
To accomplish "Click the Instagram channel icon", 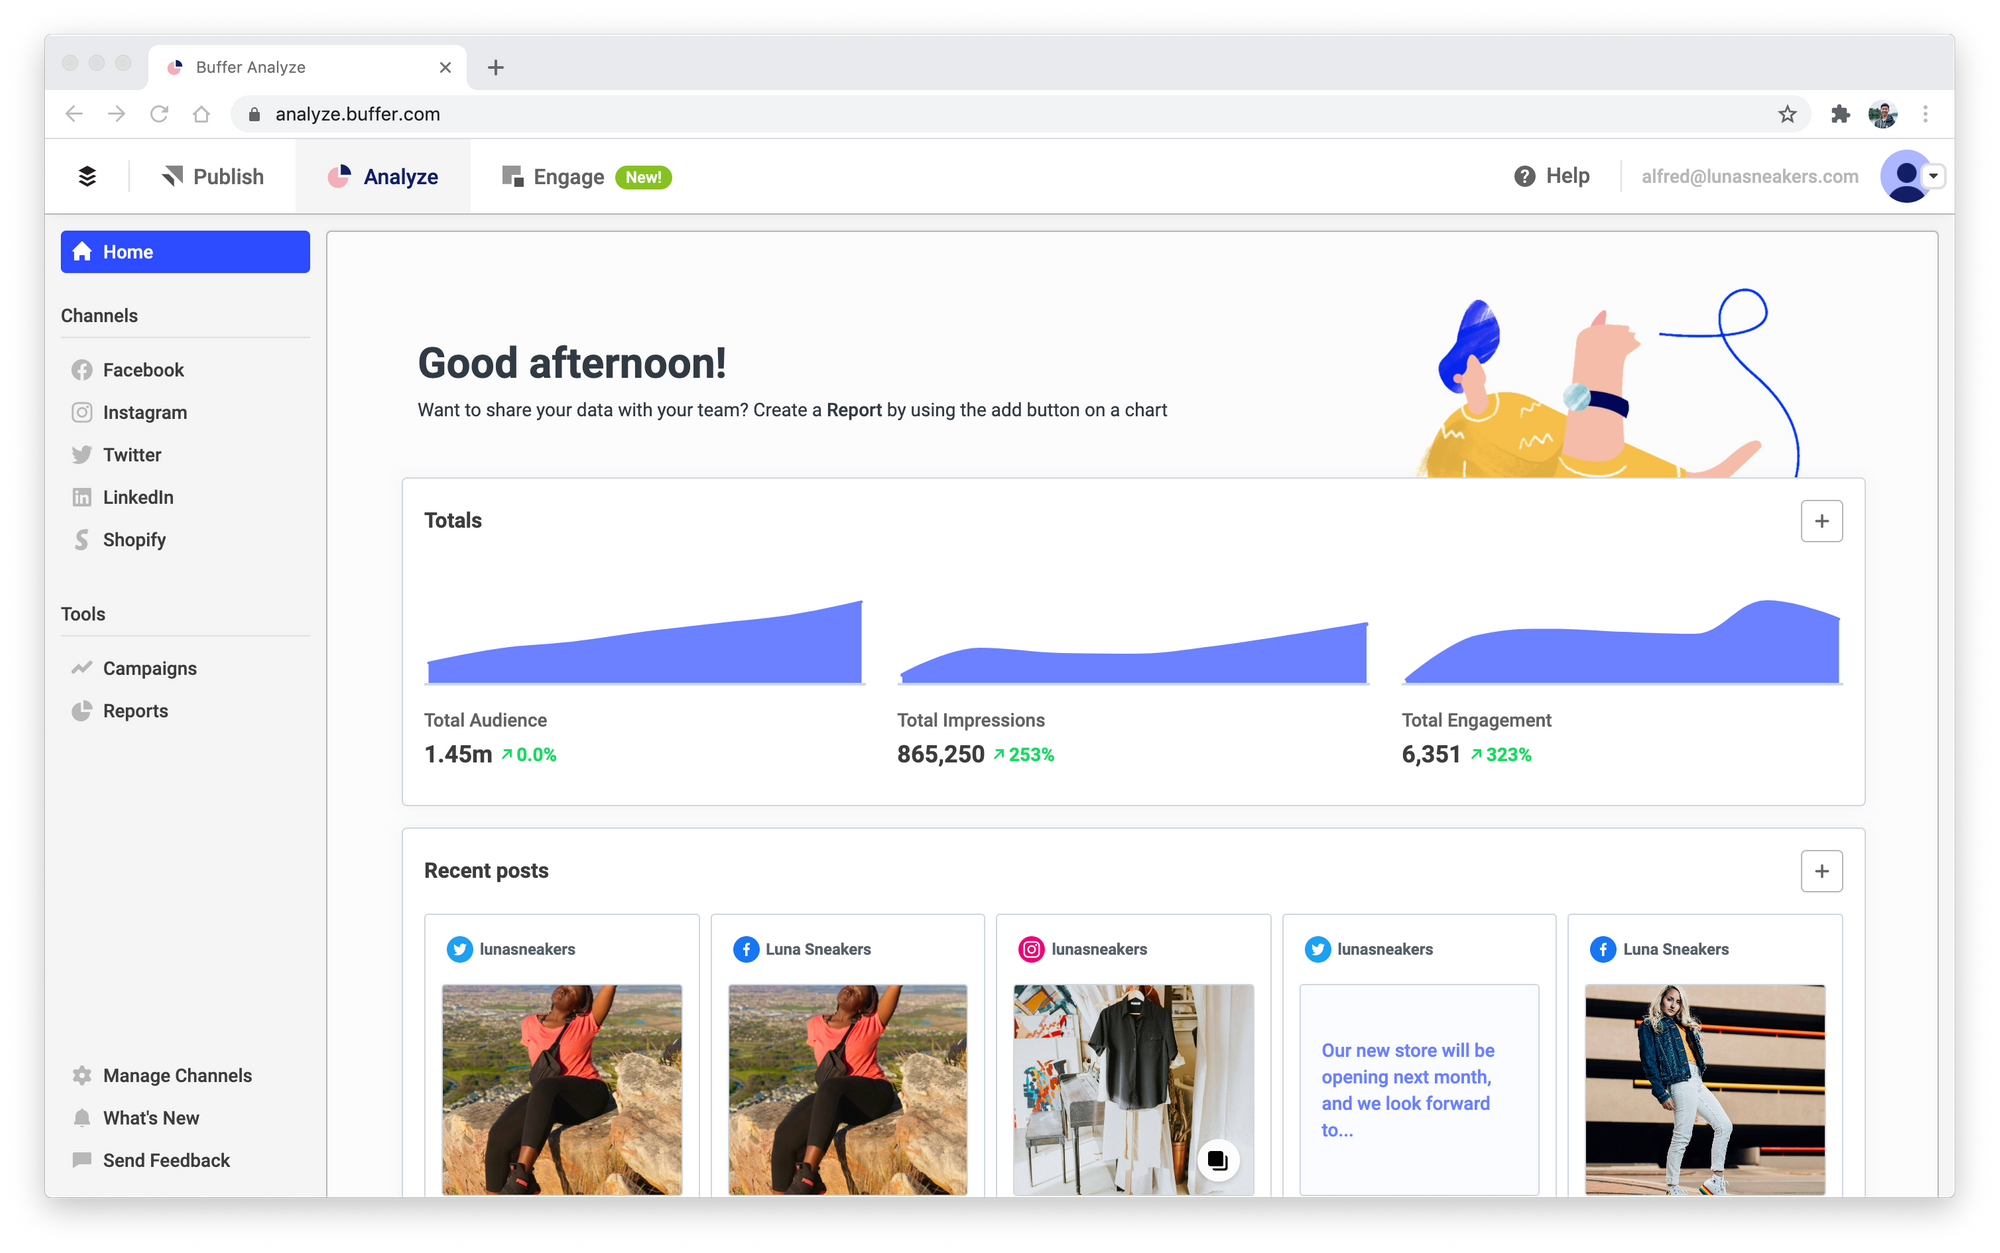I will coord(82,413).
